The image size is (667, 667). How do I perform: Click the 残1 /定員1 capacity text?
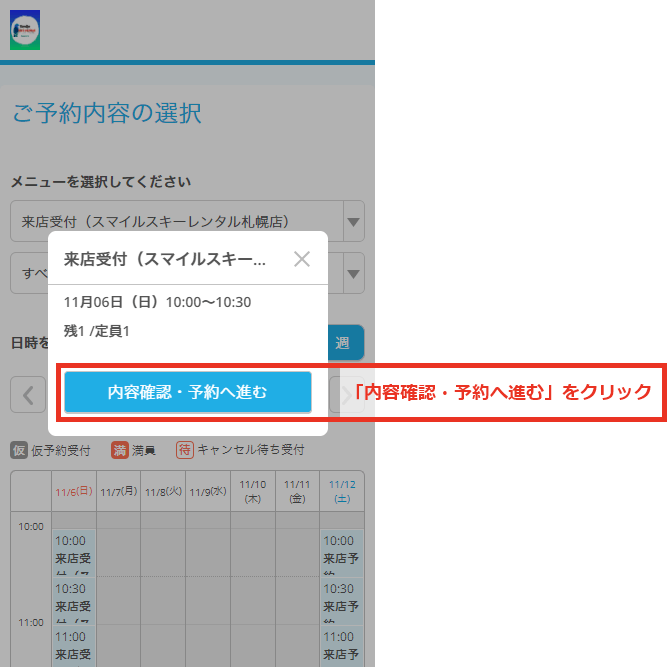click(97, 331)
